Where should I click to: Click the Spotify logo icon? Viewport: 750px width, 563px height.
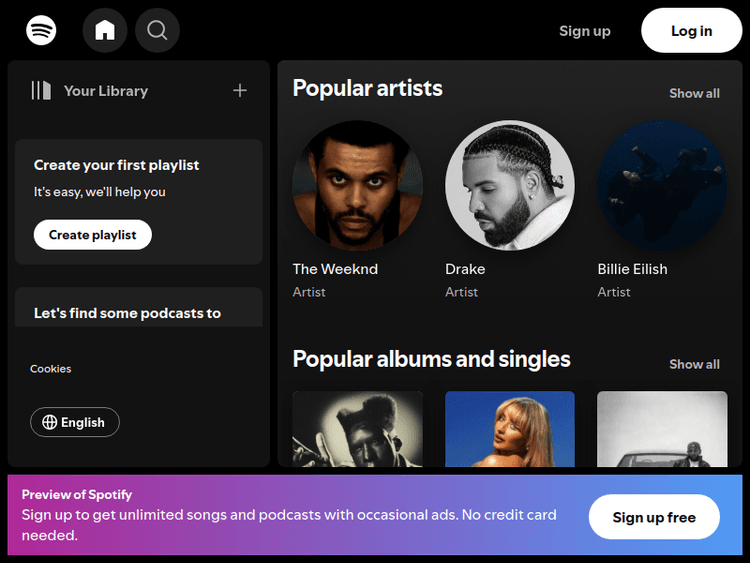pos(41,30)
